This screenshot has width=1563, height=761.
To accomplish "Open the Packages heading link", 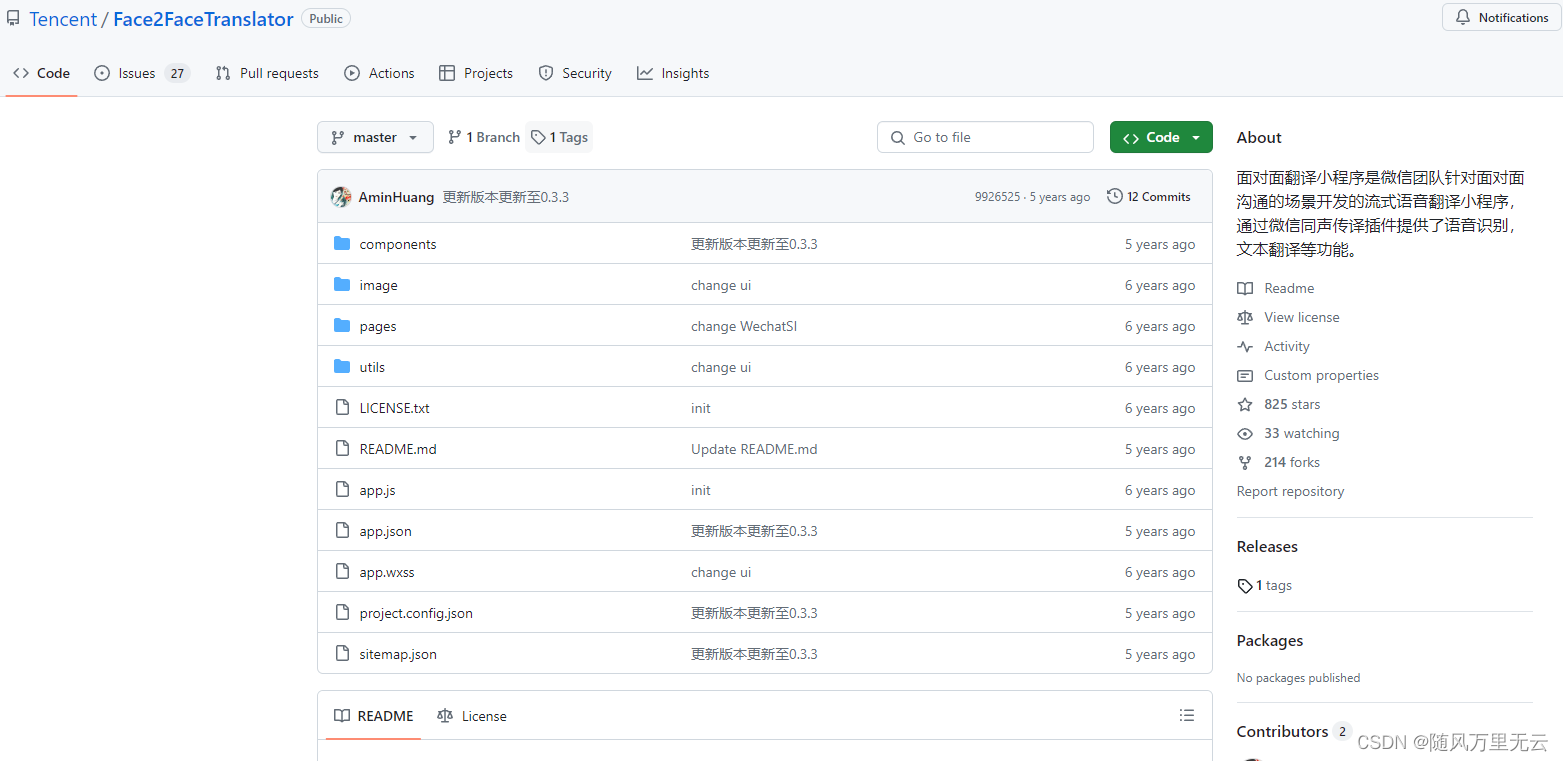I will pos(1270,640).
